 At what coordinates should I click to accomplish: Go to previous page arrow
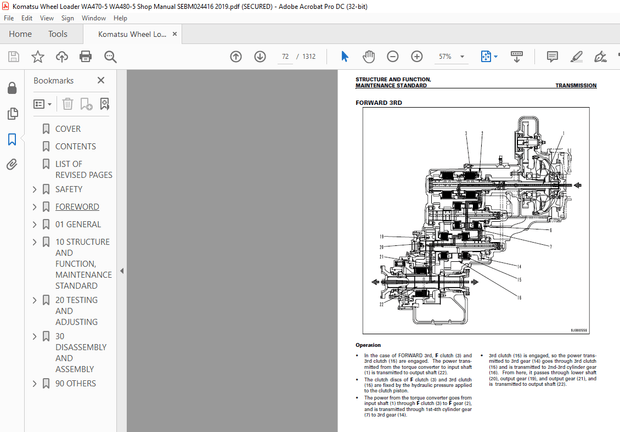(236, 57)
